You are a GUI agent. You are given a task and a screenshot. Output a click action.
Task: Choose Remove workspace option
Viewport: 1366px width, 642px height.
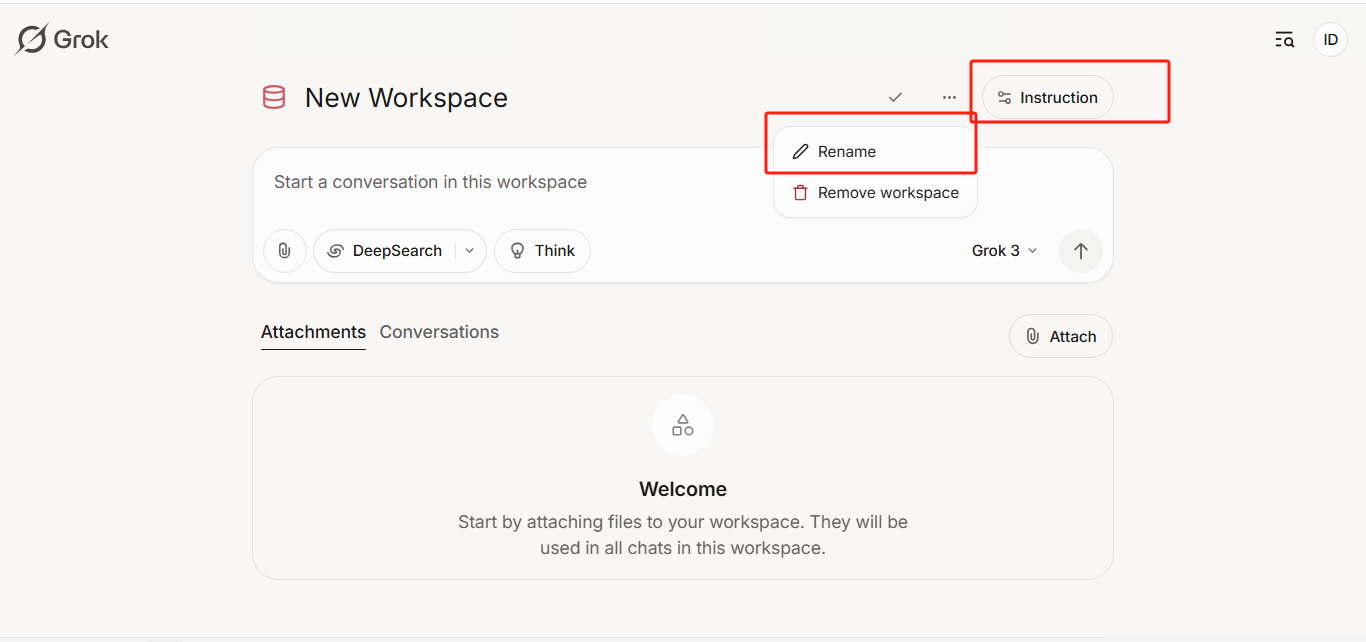pyautogui.click(x=874, y=193)
